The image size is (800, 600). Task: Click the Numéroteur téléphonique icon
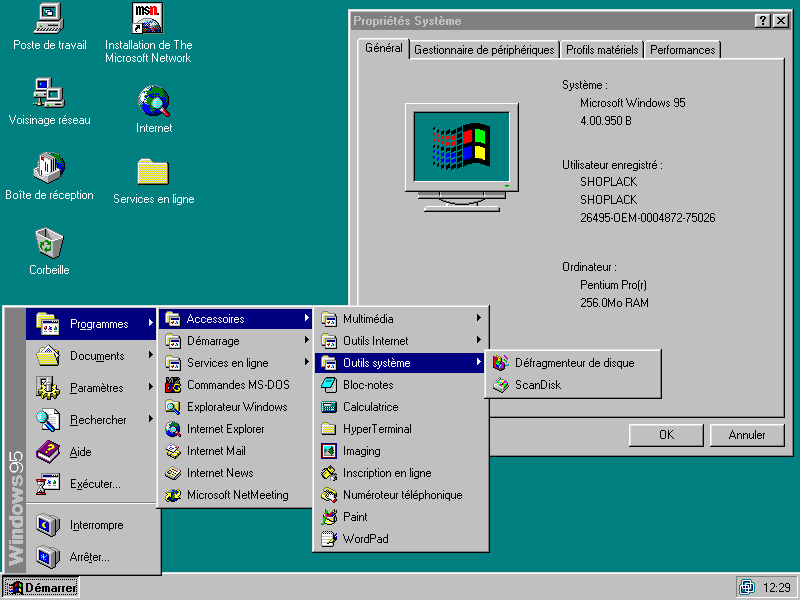click(x=329, y=495)
